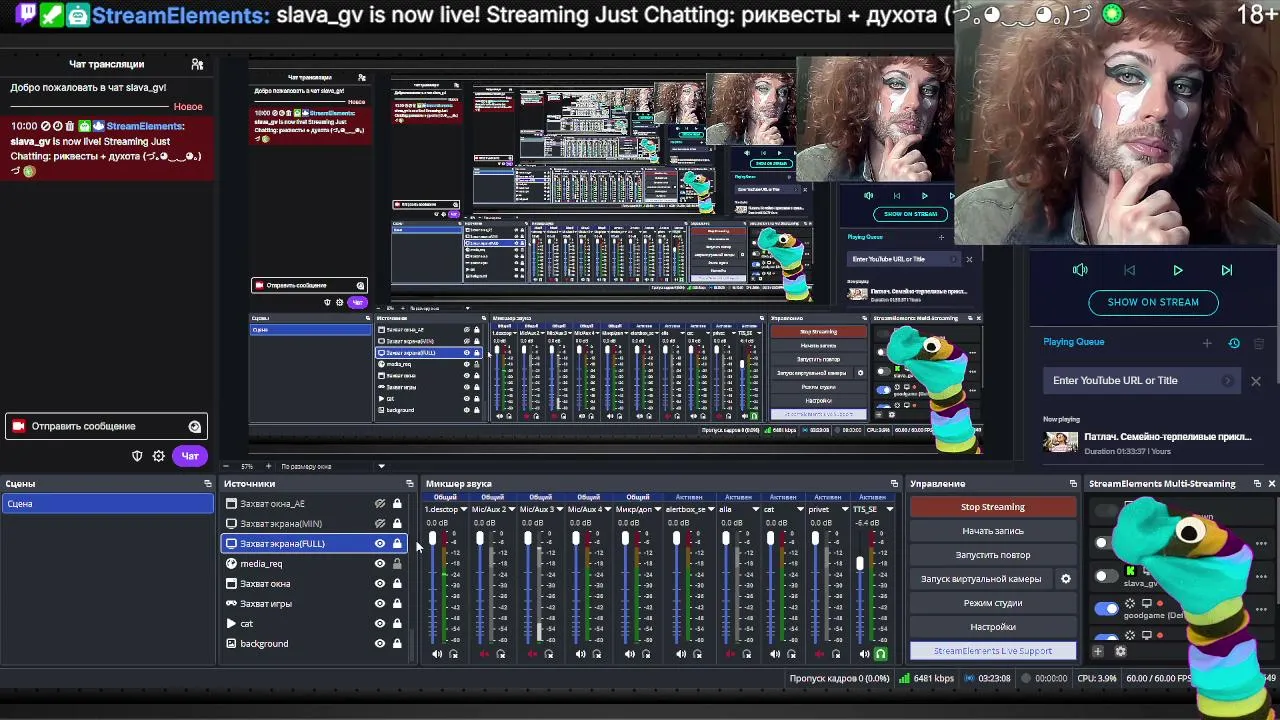This screenshot has width=1280, height=720.
Task: Show the Захват экрана(MIN) source
Action: click(x=380, y=524)
